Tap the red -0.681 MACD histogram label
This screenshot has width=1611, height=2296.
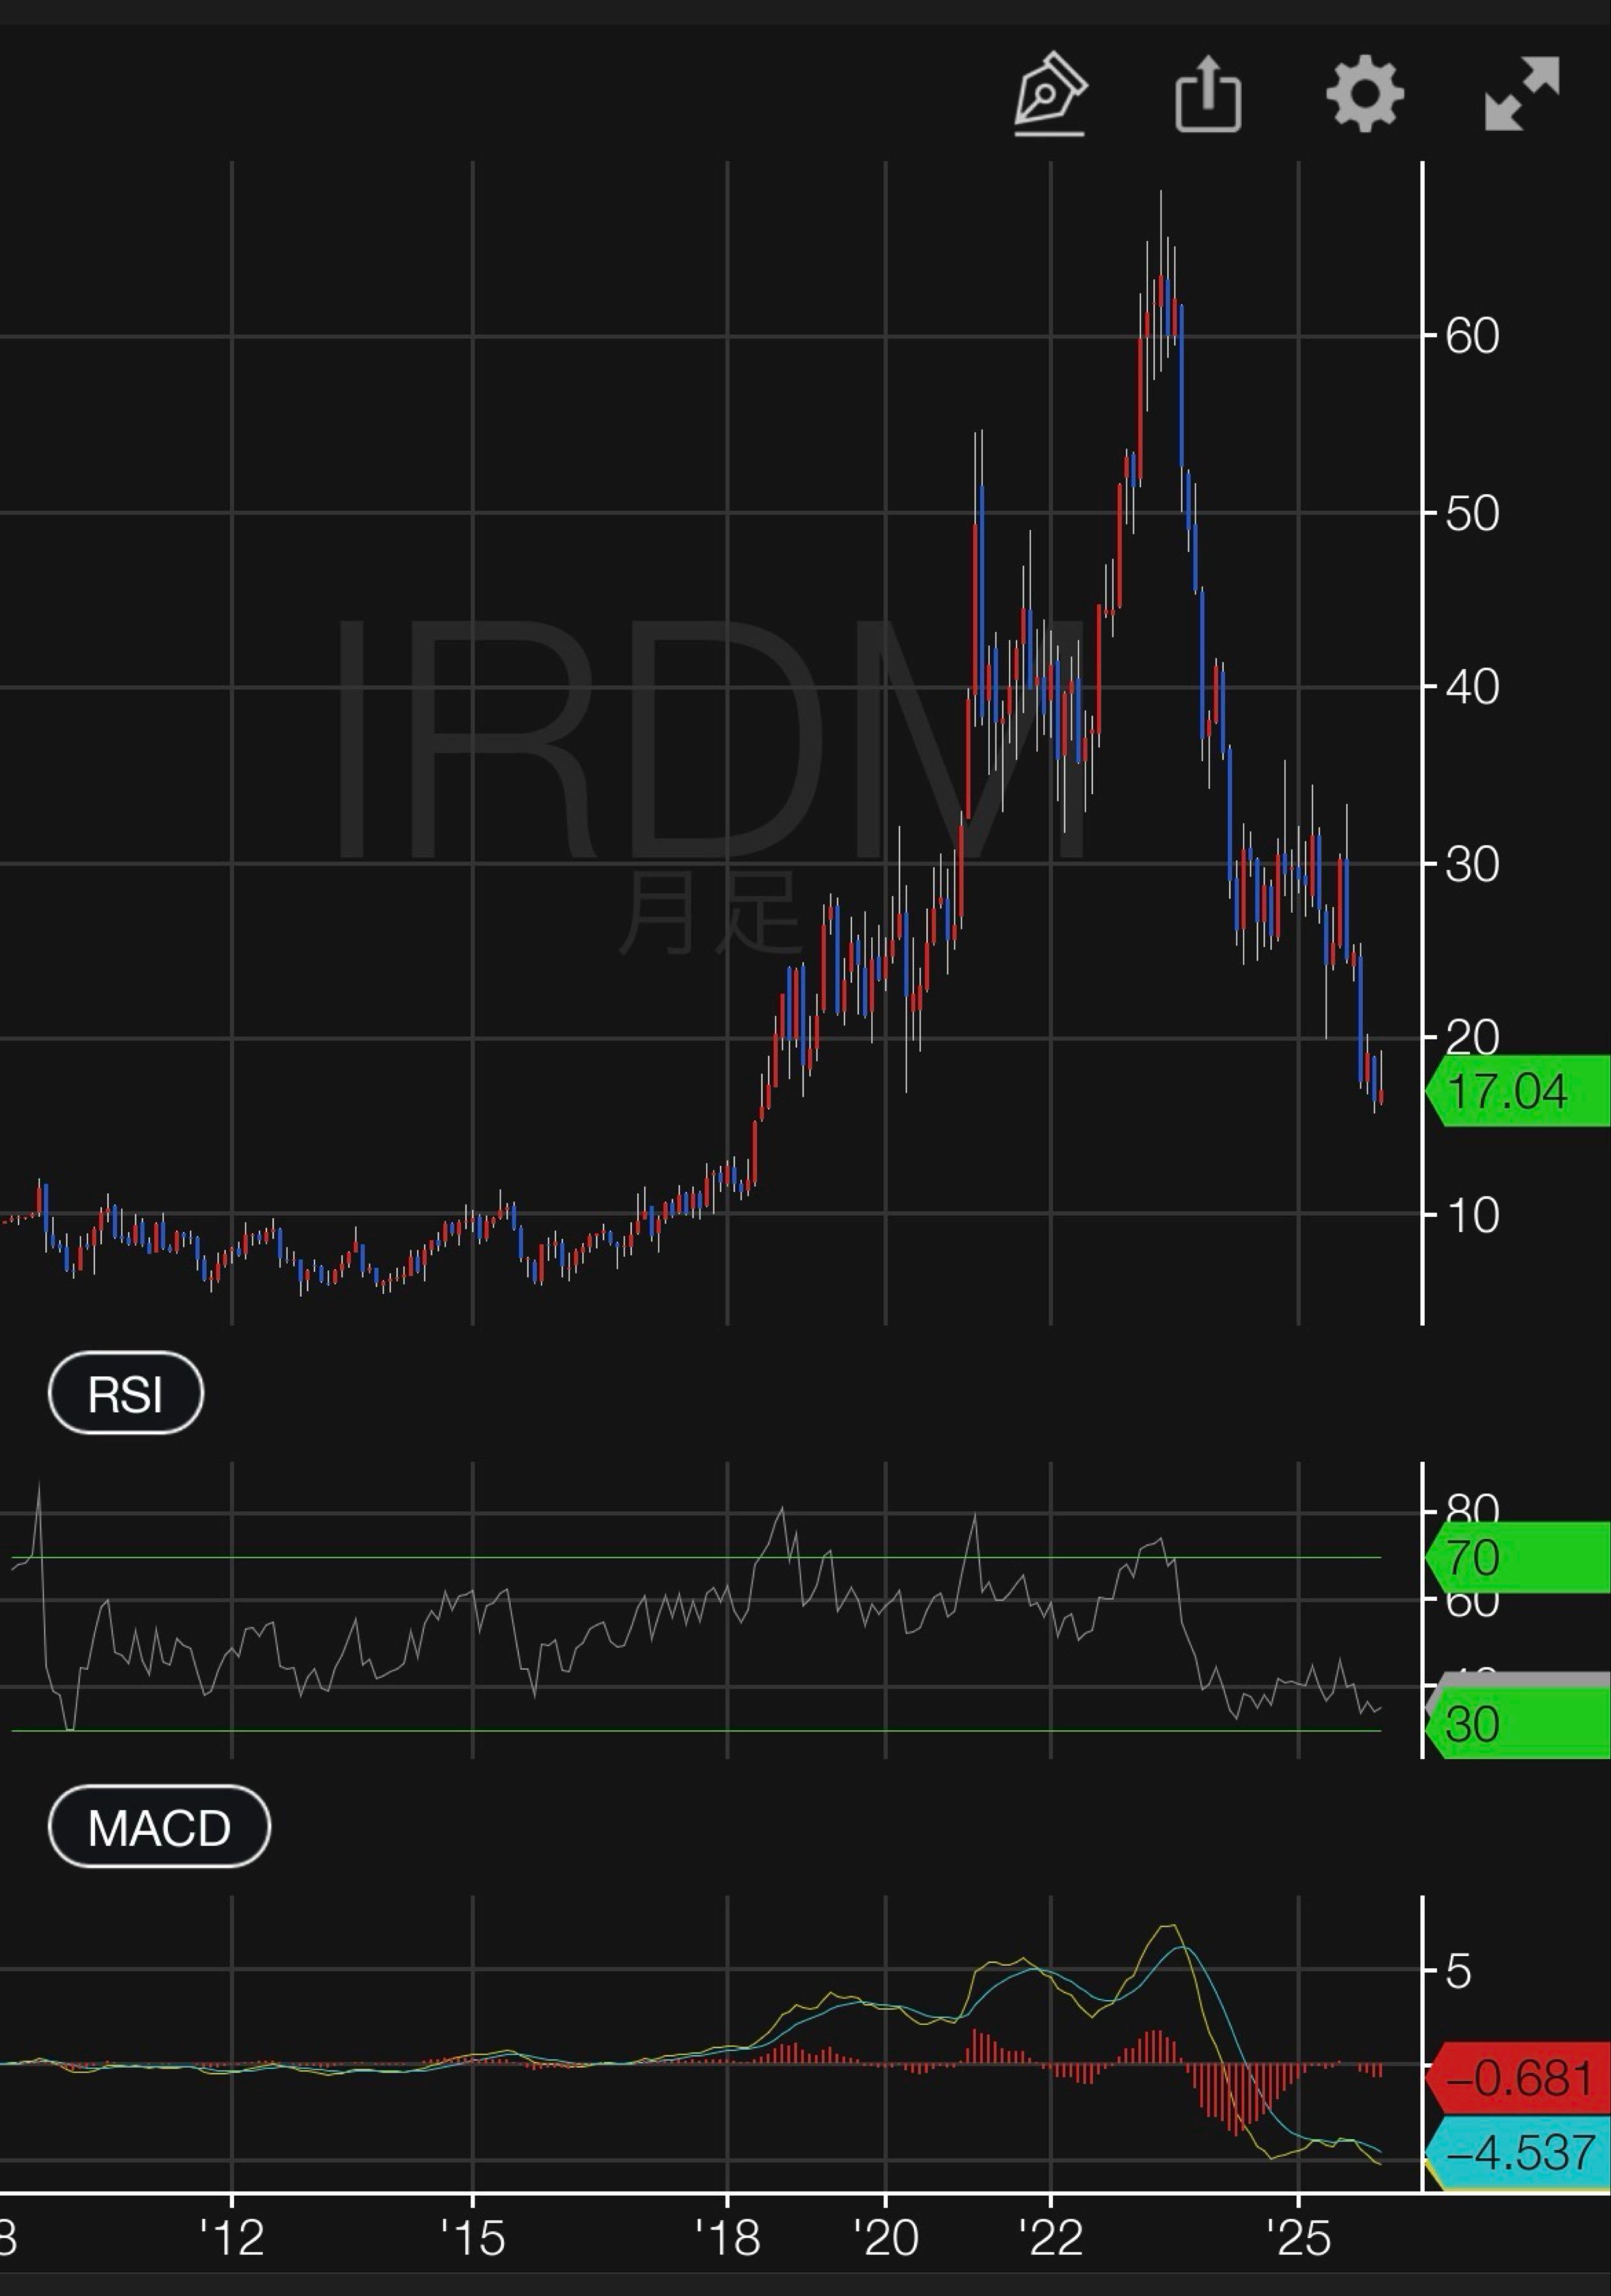(x=1518, y=2079)
